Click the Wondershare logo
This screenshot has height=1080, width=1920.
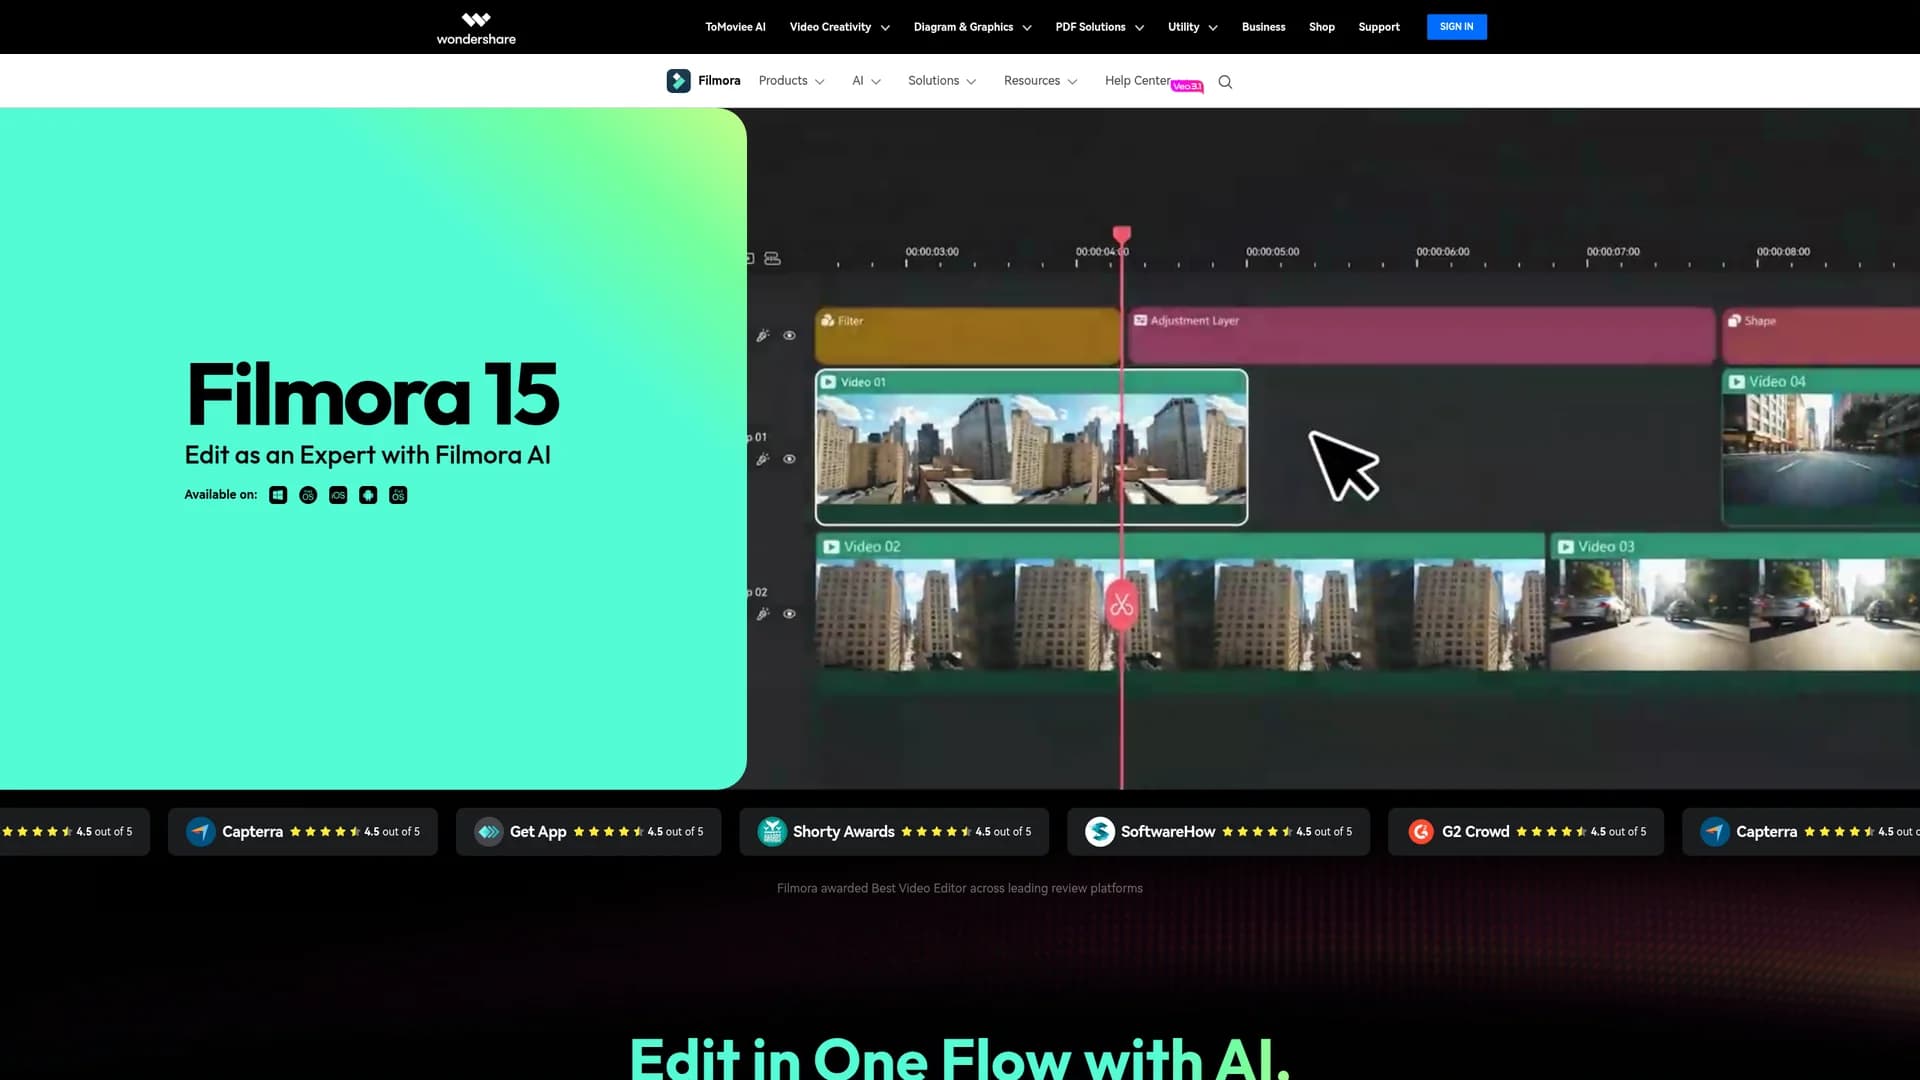(x=476, y=28)
